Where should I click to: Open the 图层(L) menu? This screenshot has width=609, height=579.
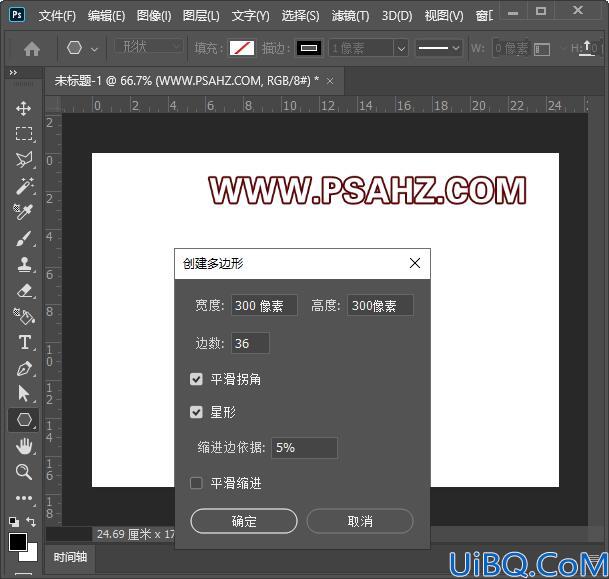tap(201, 16)
